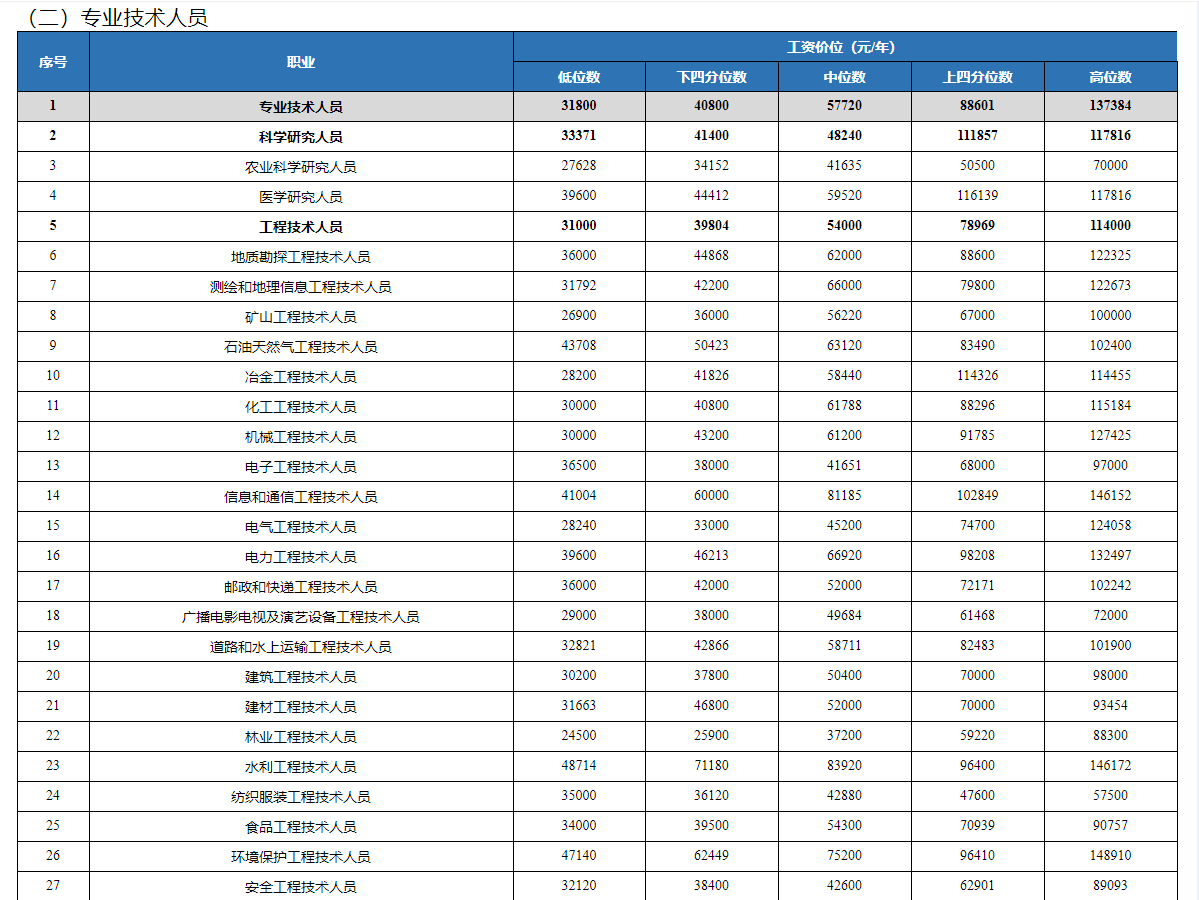Screen dimensions: 1199x900
Task: Click the 高位数 column header
Action: 1110,77
